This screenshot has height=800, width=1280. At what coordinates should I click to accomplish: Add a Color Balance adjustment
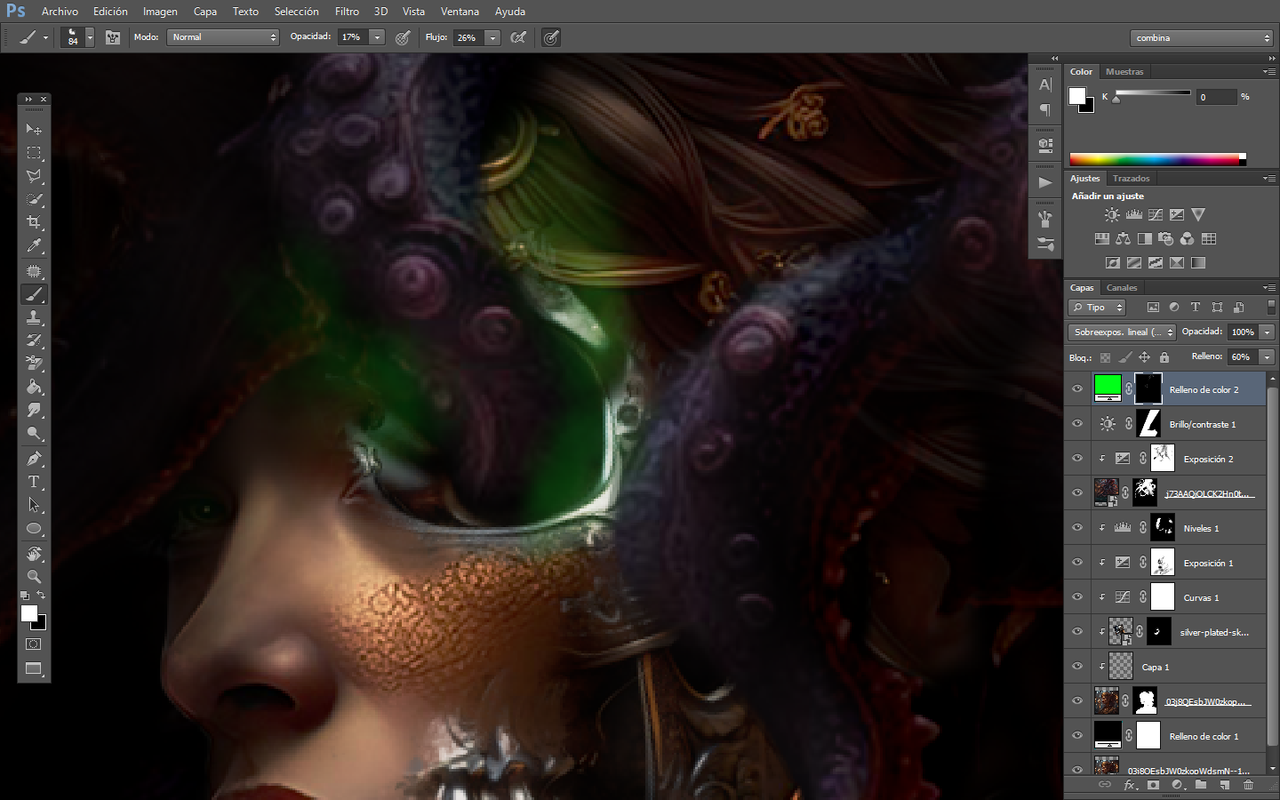click(1122, 239)
